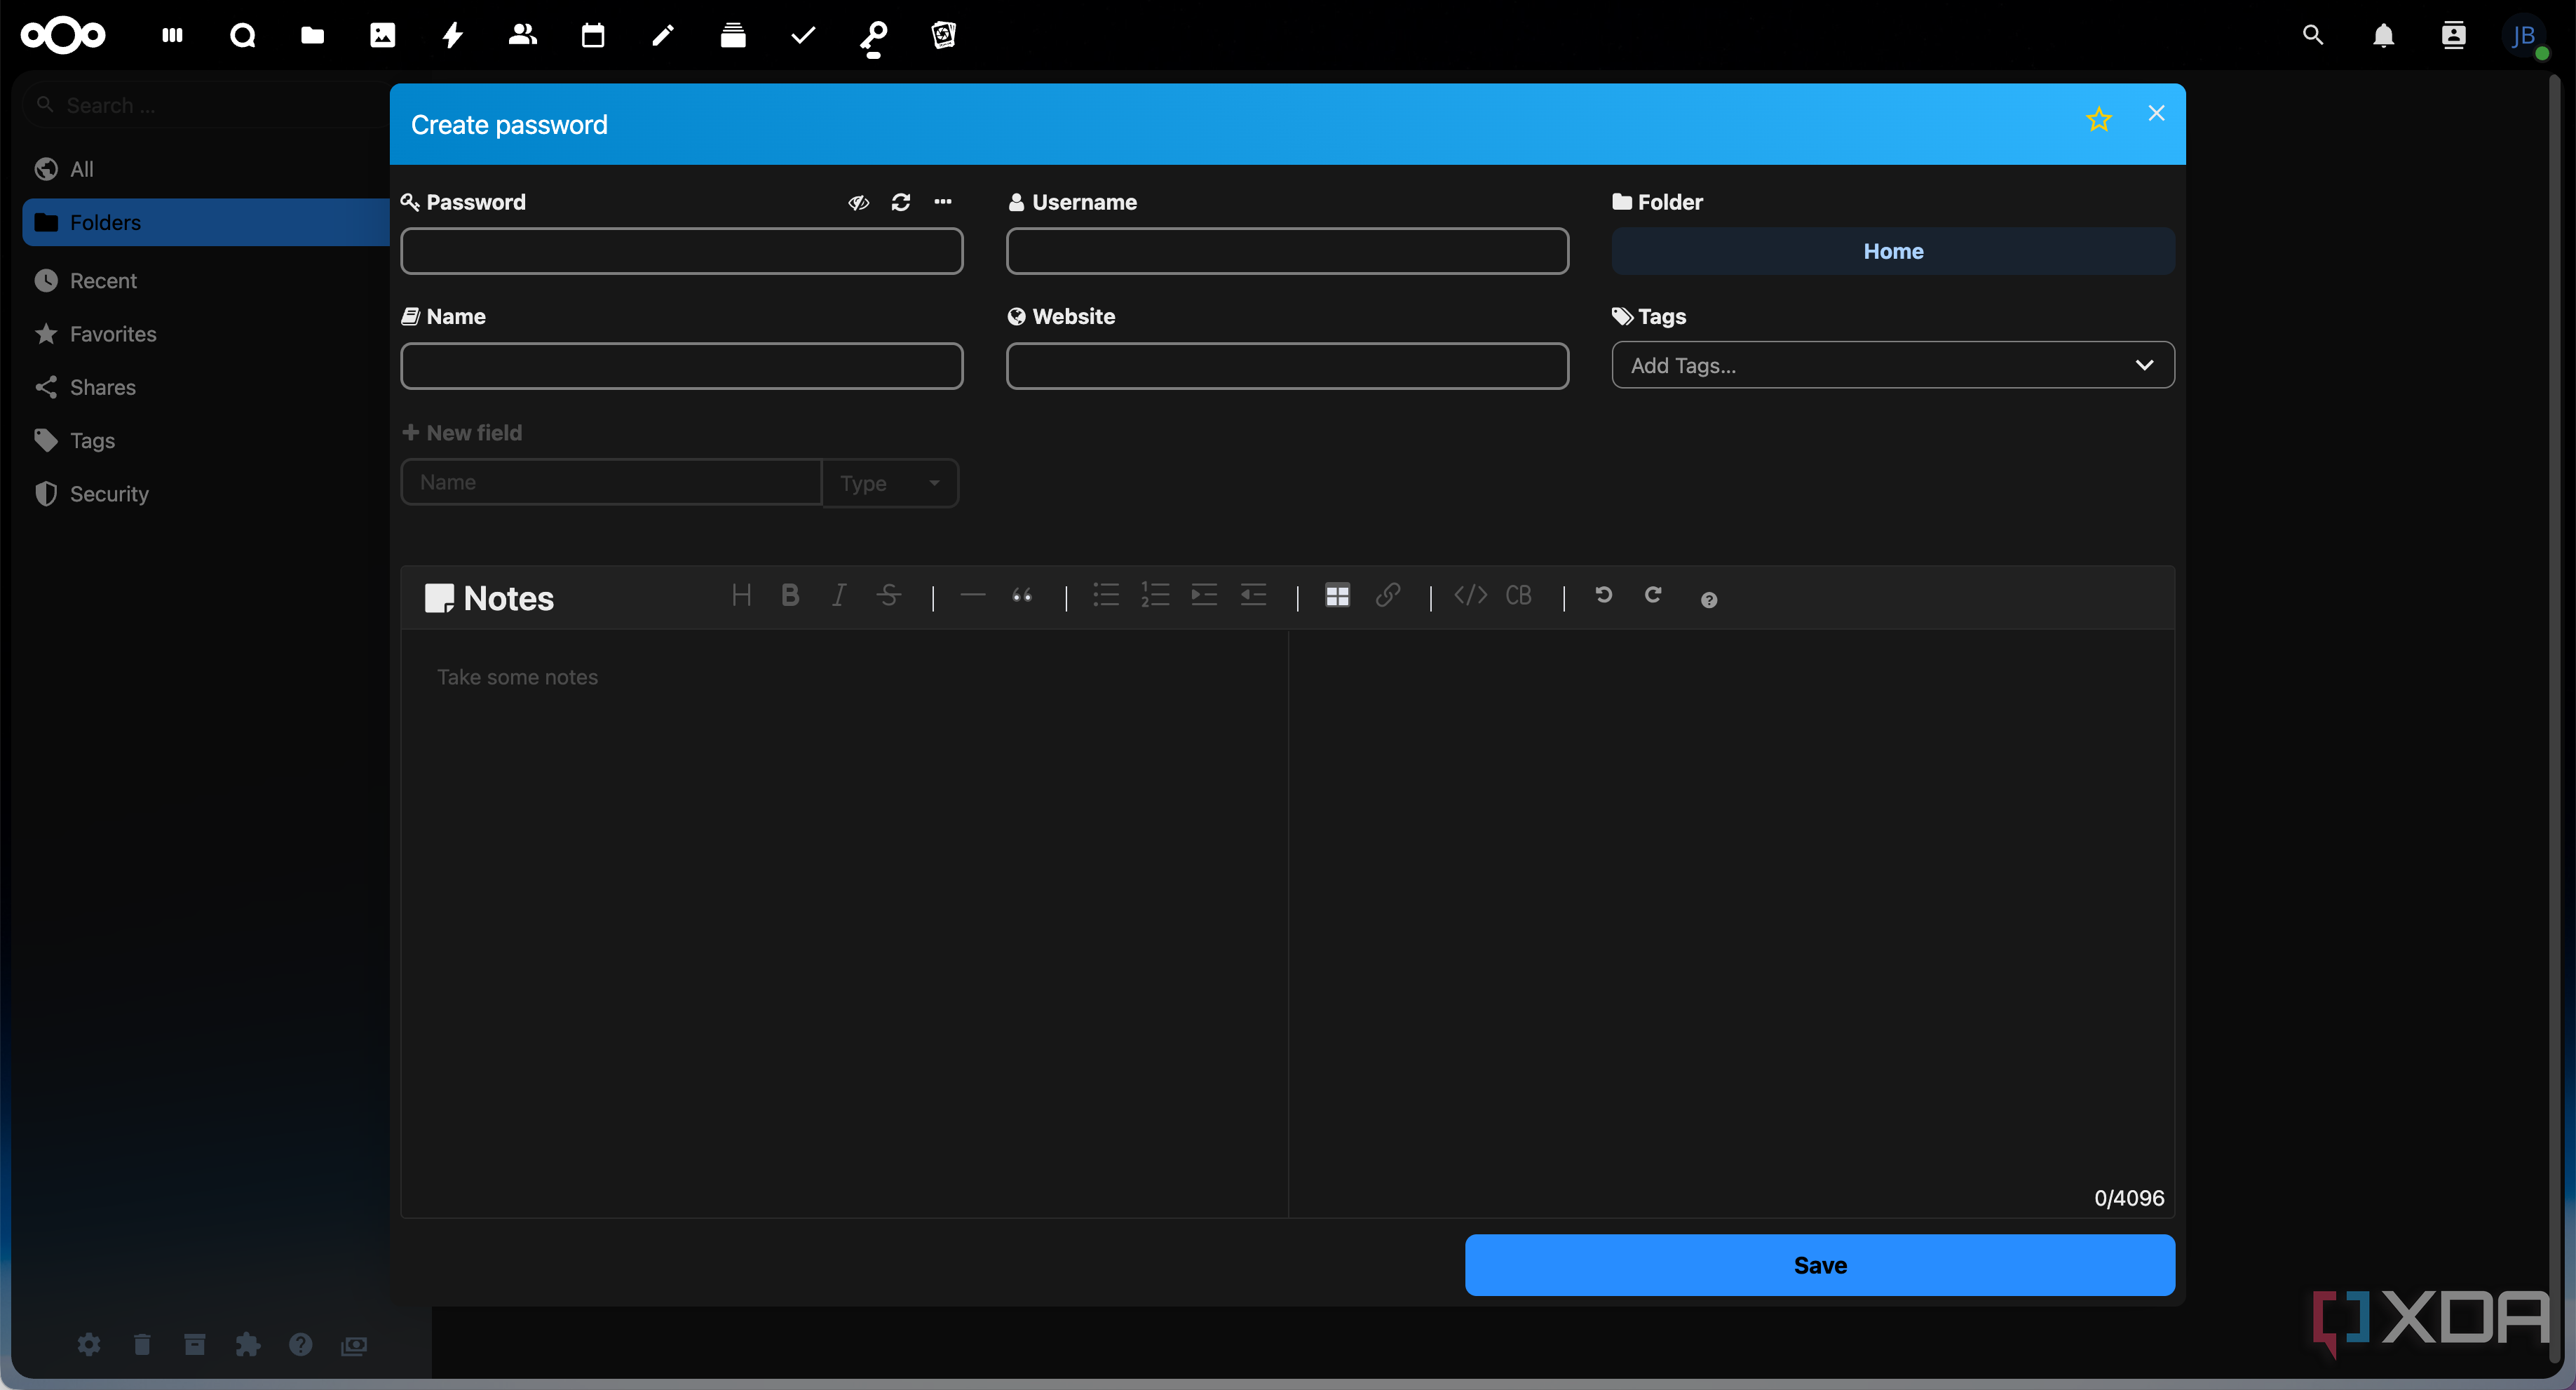Image resolution: width=2576 pixels, height=1390 pixels.
Task: Insert blockquote in Notes editor
Action: click(x=1021, y=596)
